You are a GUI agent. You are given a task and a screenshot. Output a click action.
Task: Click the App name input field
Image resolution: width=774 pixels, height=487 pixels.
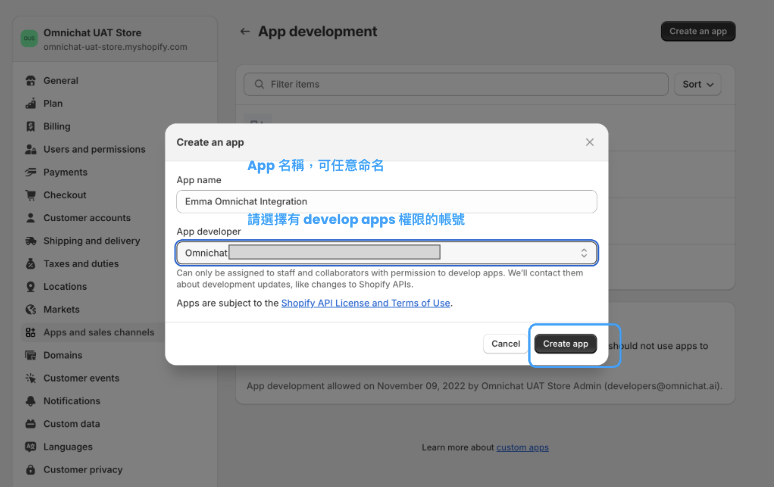pos(387,201)
